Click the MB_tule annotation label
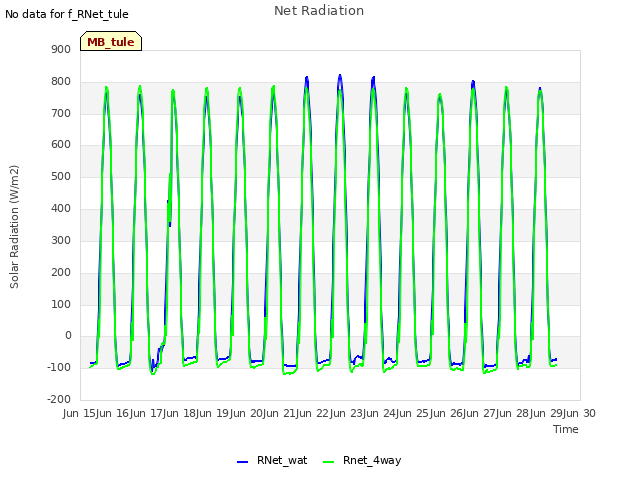Viewport: 640px width, 480px height. 111,42
